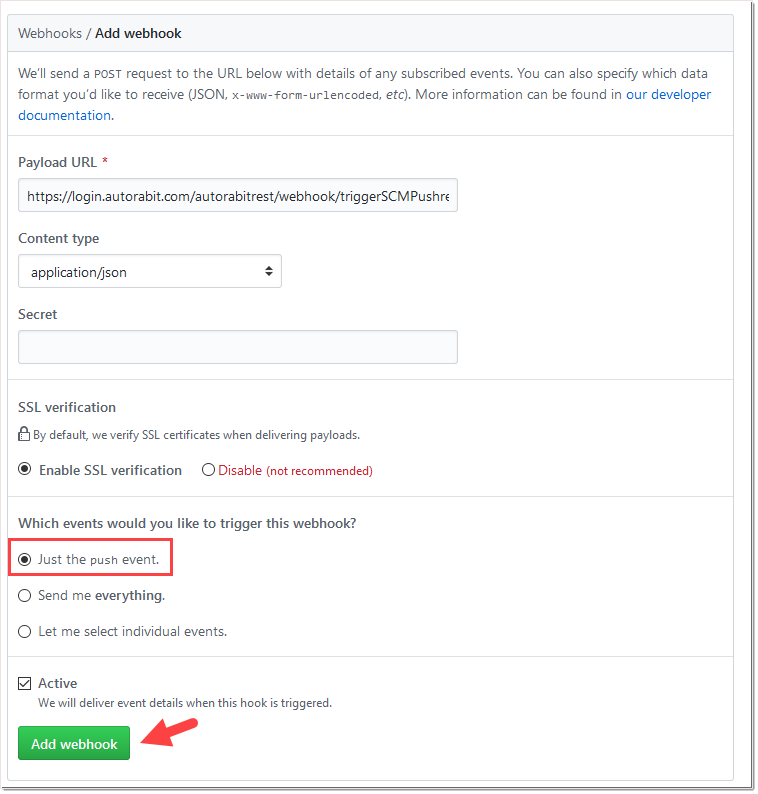Click the SSL verification heading
Screen dimensions: 758x794
point(67,407)
